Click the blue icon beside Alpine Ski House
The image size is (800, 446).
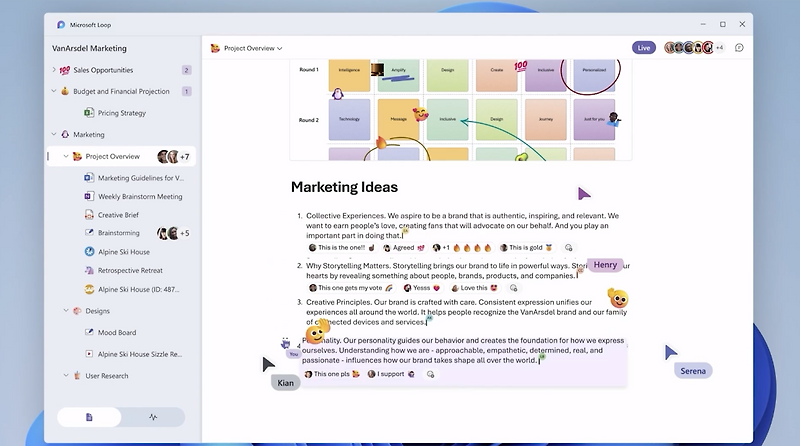point(89,252)
